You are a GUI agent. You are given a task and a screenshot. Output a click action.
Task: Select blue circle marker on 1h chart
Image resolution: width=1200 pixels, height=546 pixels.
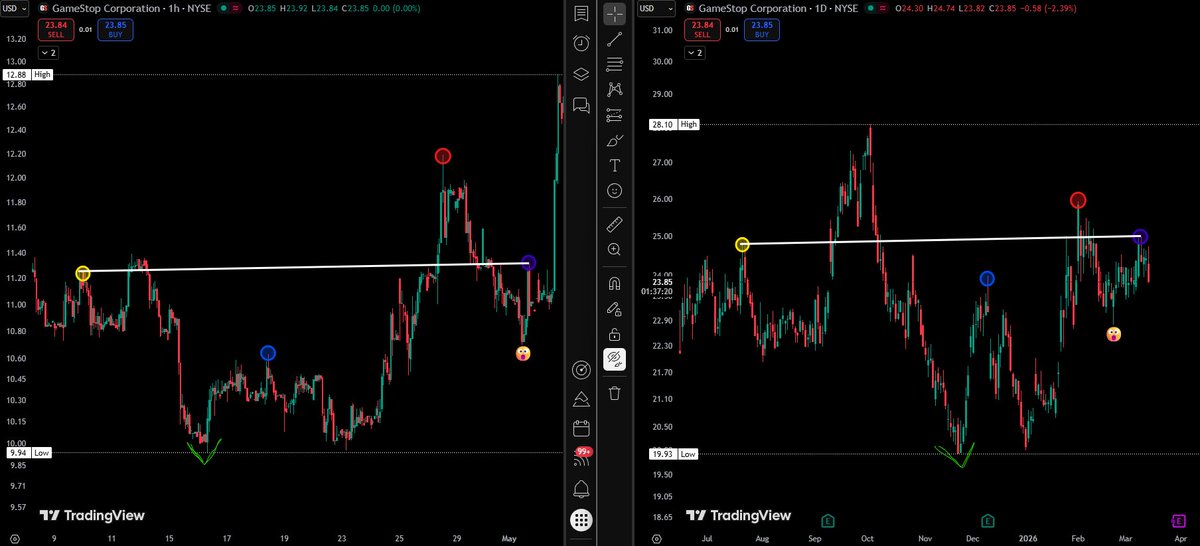[x=267, y=353]
